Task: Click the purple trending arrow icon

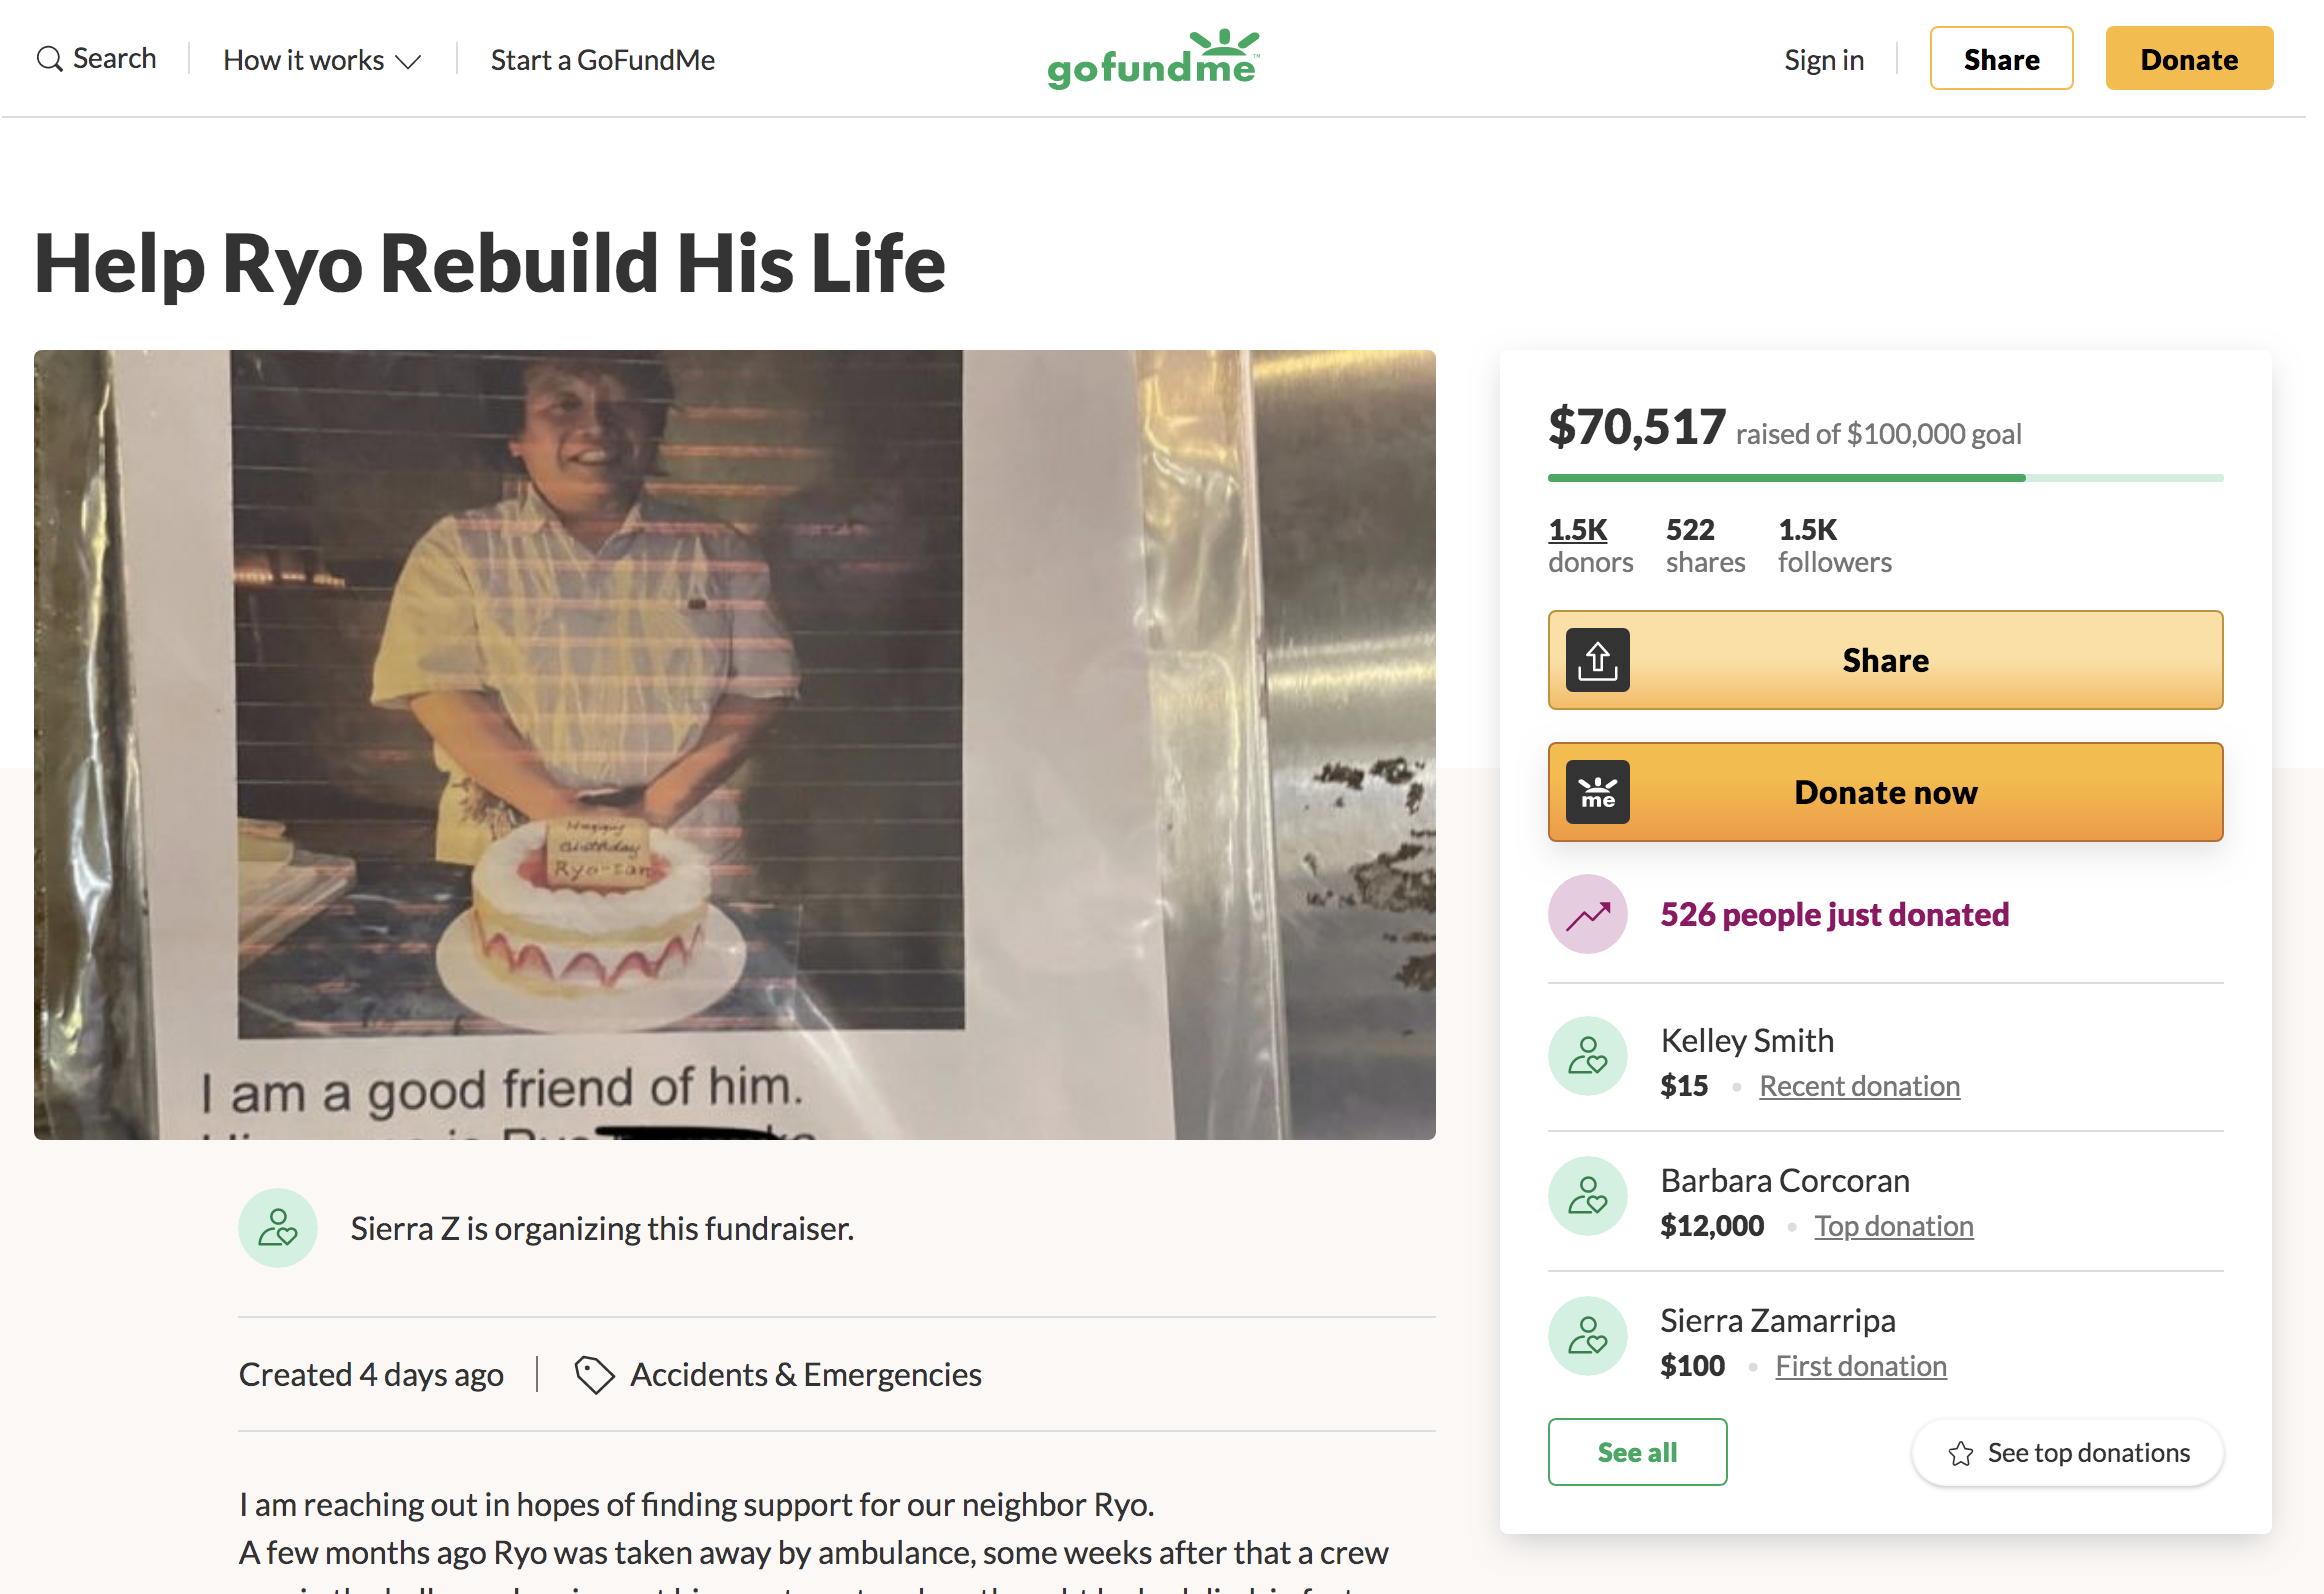Action: tap(1587, 914)
